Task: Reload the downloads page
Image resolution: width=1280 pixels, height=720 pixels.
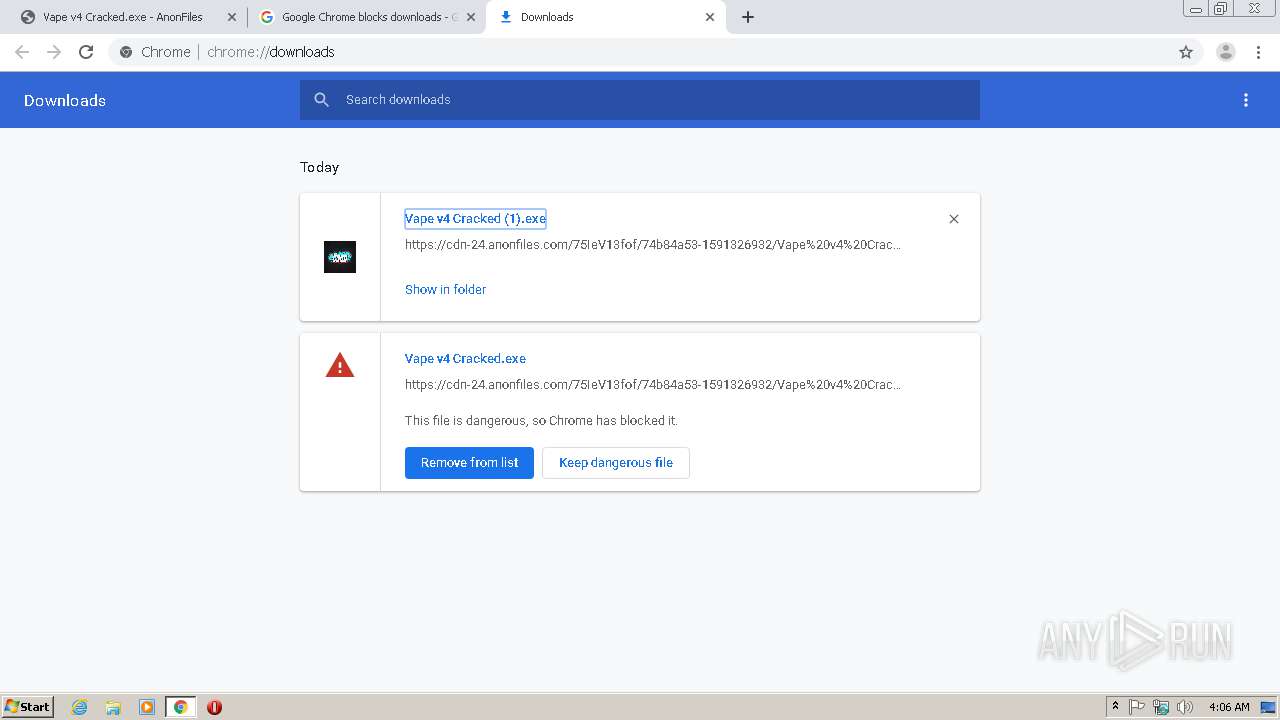Action: [86, 52]
